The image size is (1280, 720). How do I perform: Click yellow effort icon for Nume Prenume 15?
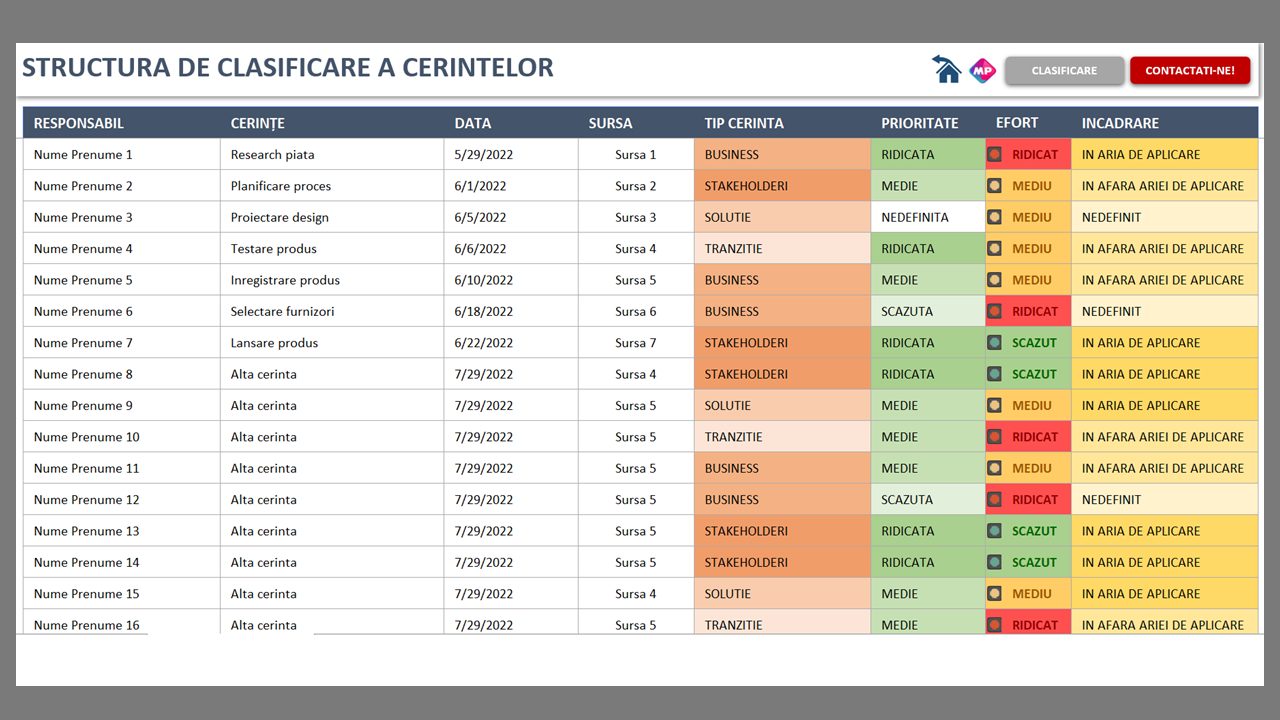994,594
